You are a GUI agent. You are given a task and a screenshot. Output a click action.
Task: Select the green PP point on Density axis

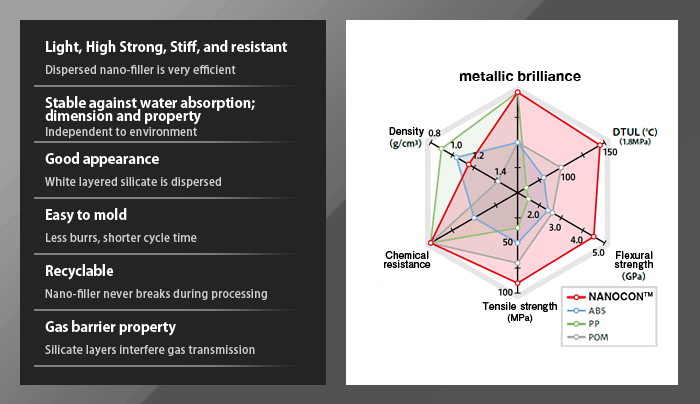pos(441,149)
